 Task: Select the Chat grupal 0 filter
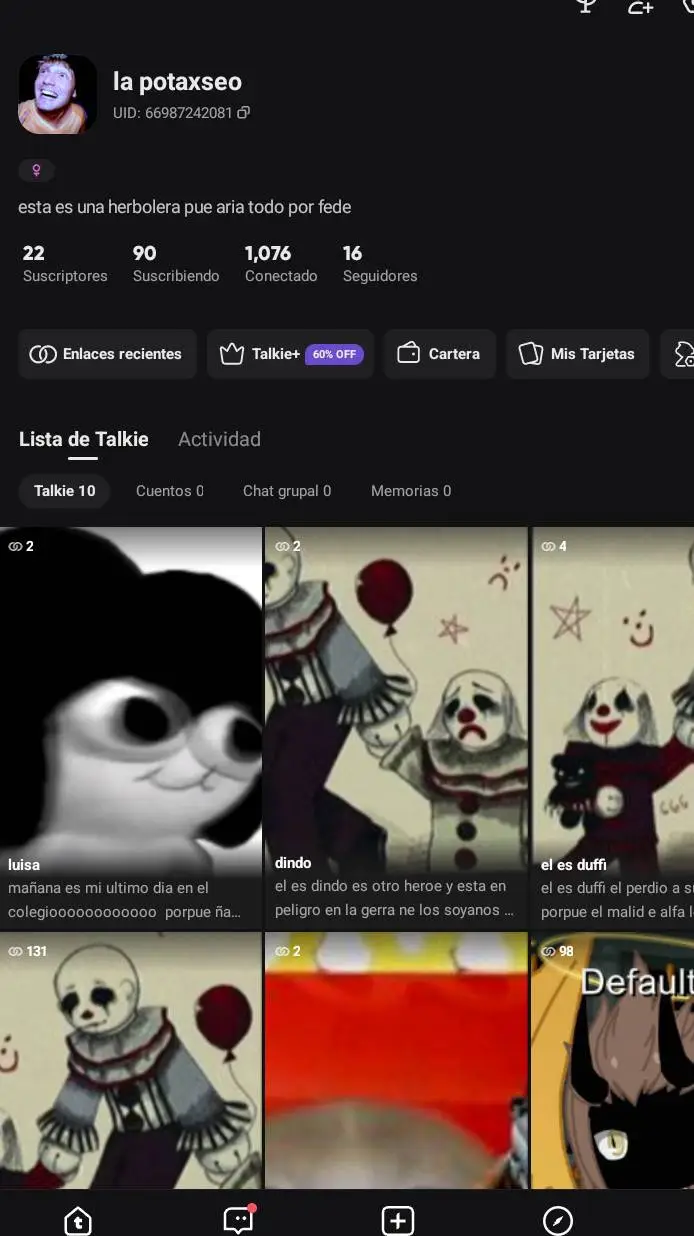(286, 491)
